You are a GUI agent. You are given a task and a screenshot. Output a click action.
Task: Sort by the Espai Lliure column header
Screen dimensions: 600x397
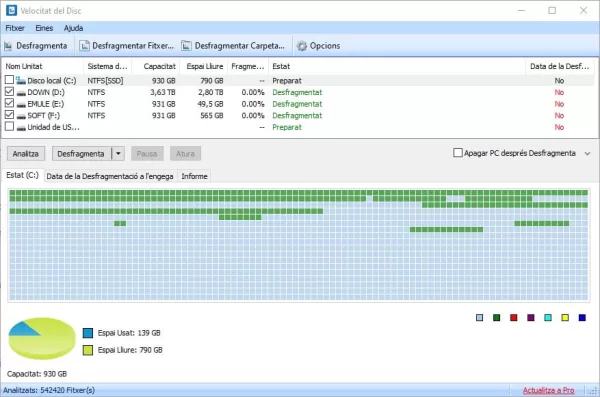click(x=204, y=66)
